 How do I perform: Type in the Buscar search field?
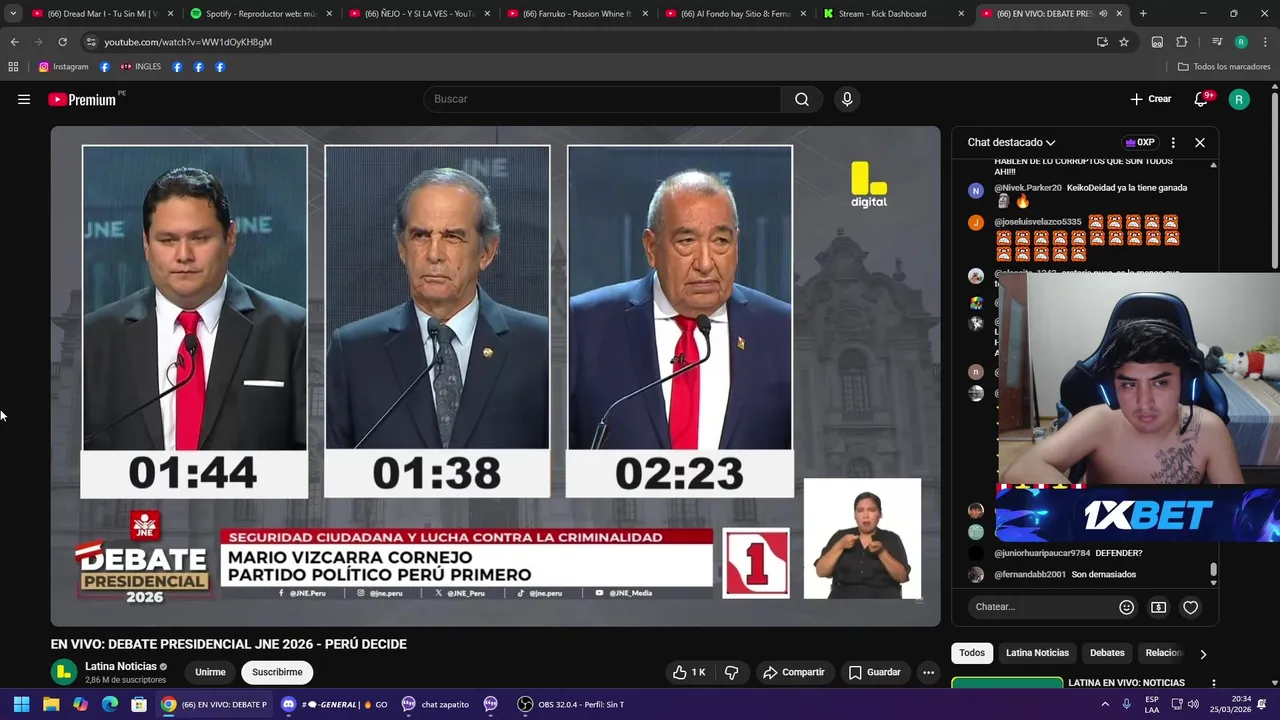click(x=602, y=99)
